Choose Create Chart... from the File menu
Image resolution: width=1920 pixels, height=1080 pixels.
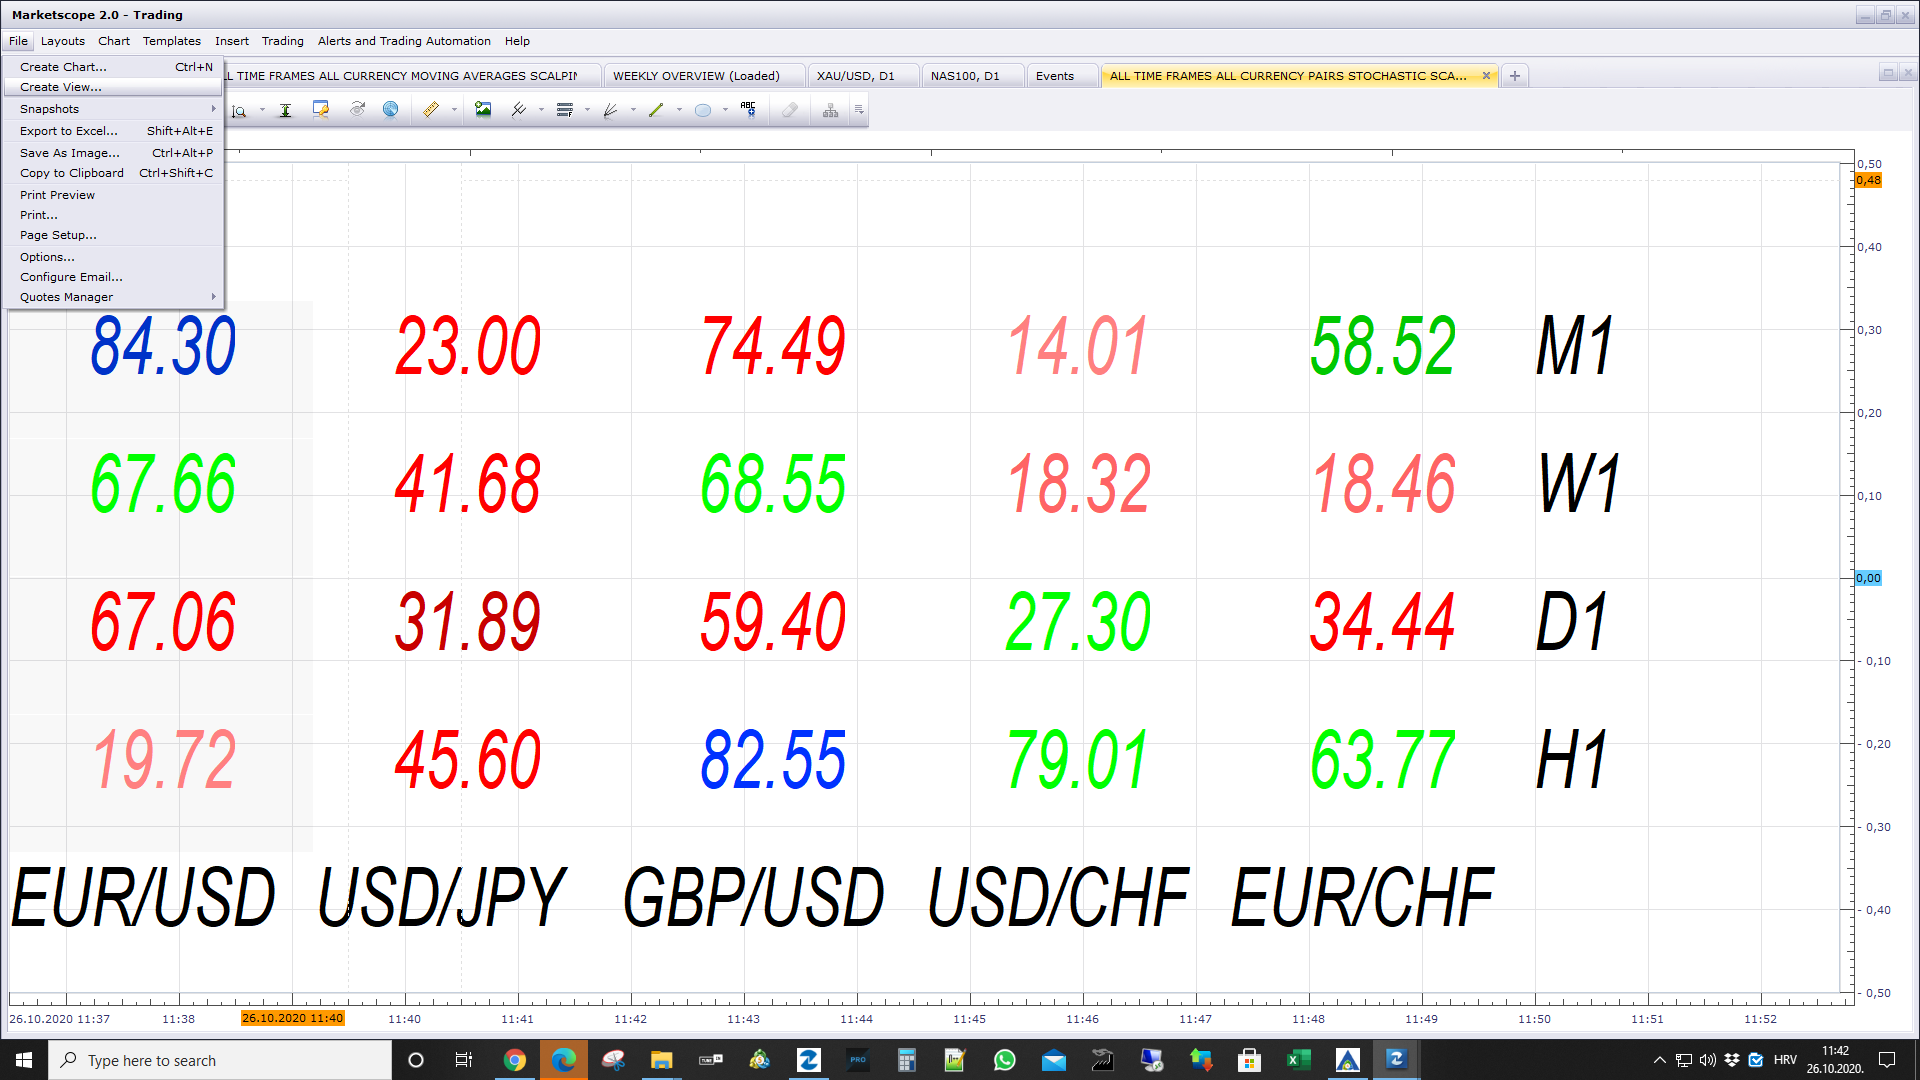[x=113, y=67]
